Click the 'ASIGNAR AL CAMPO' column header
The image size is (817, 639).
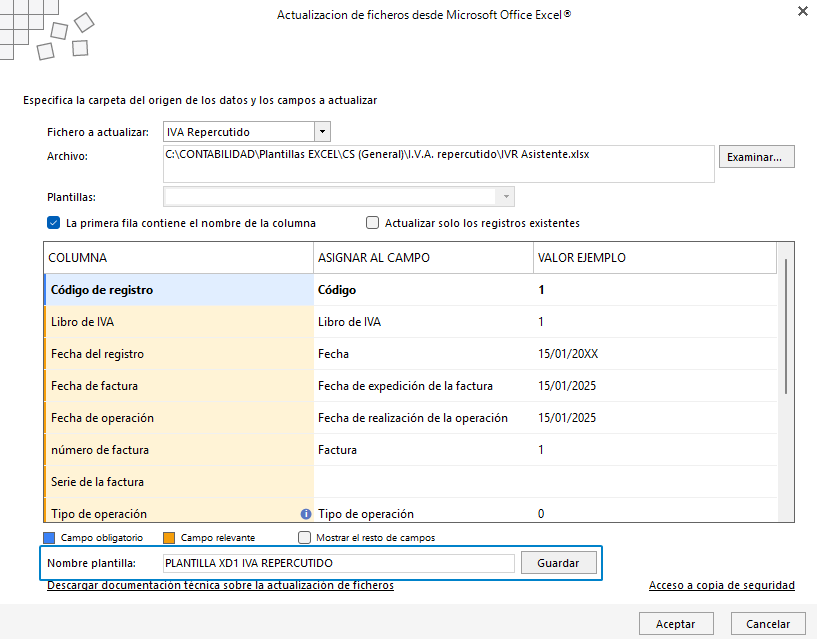pyautogui.click(x=423, y=257)
